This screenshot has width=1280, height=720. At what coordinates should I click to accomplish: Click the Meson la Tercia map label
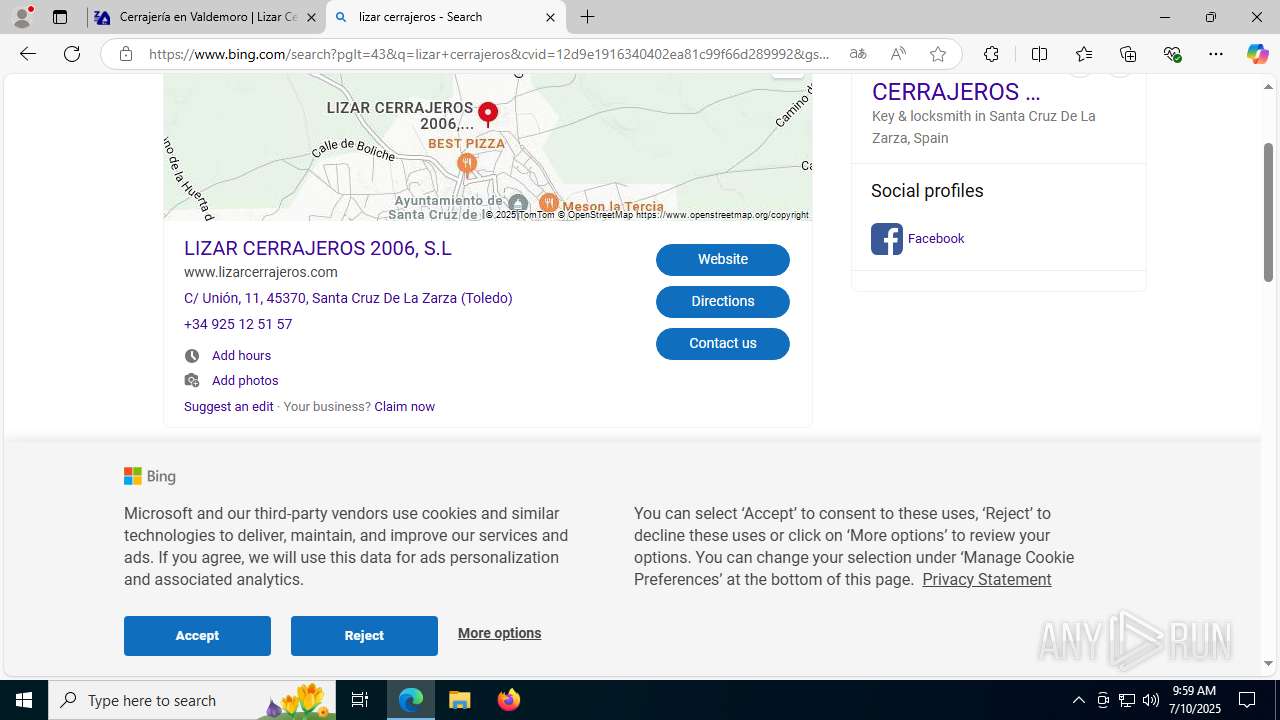pyautogui.click(x=613, y=207)
